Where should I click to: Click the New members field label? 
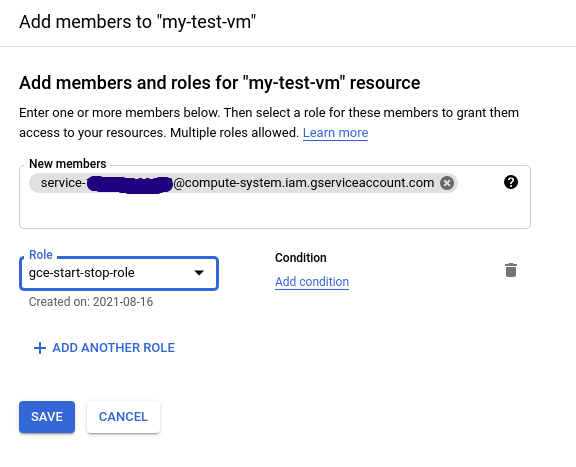click(x=68, y=164)
